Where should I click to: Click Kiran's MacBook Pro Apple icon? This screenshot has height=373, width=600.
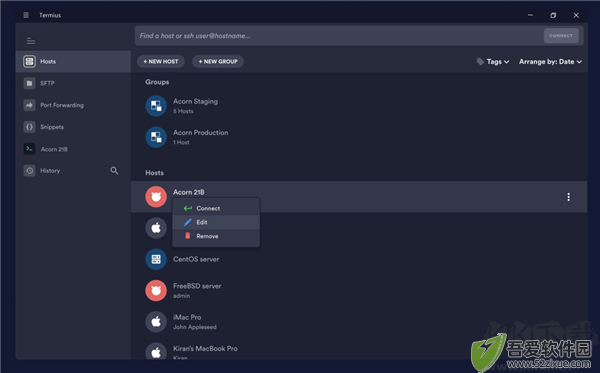click(x=156, y=351)
